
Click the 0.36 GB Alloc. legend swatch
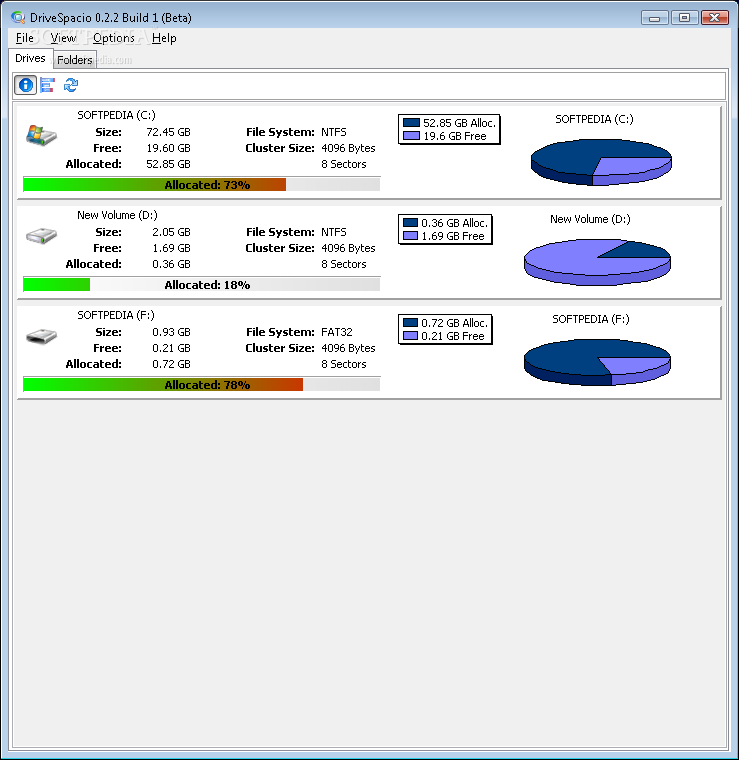click(x=410, y=222)
